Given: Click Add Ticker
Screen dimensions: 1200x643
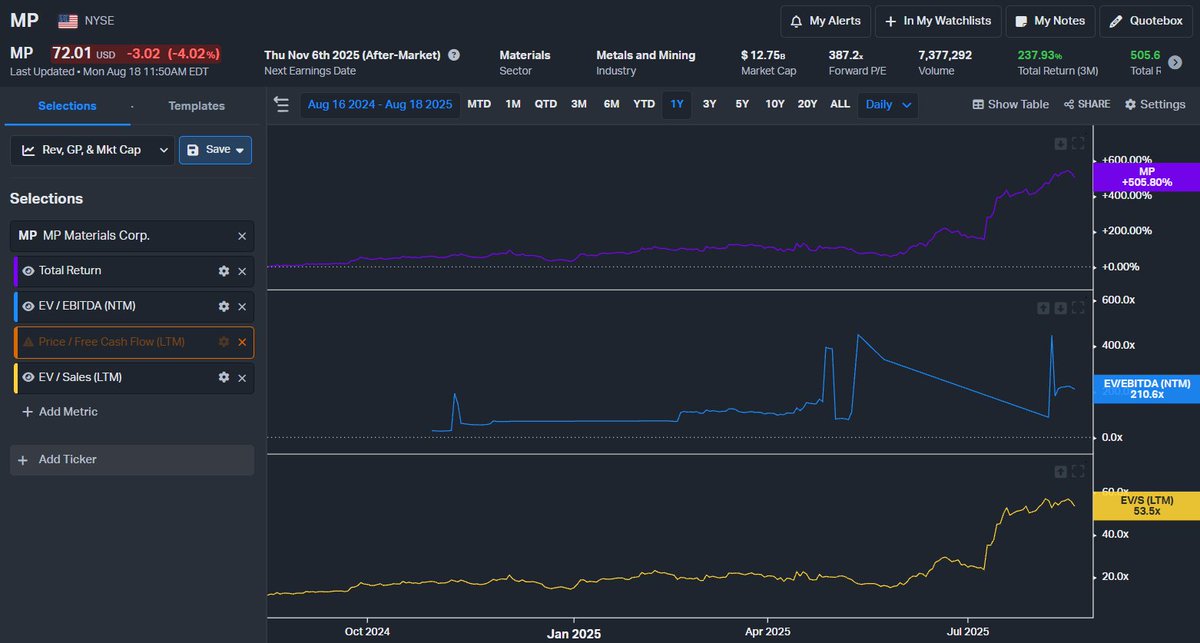Looking at the screenshot, I should [x=132, y=460].
